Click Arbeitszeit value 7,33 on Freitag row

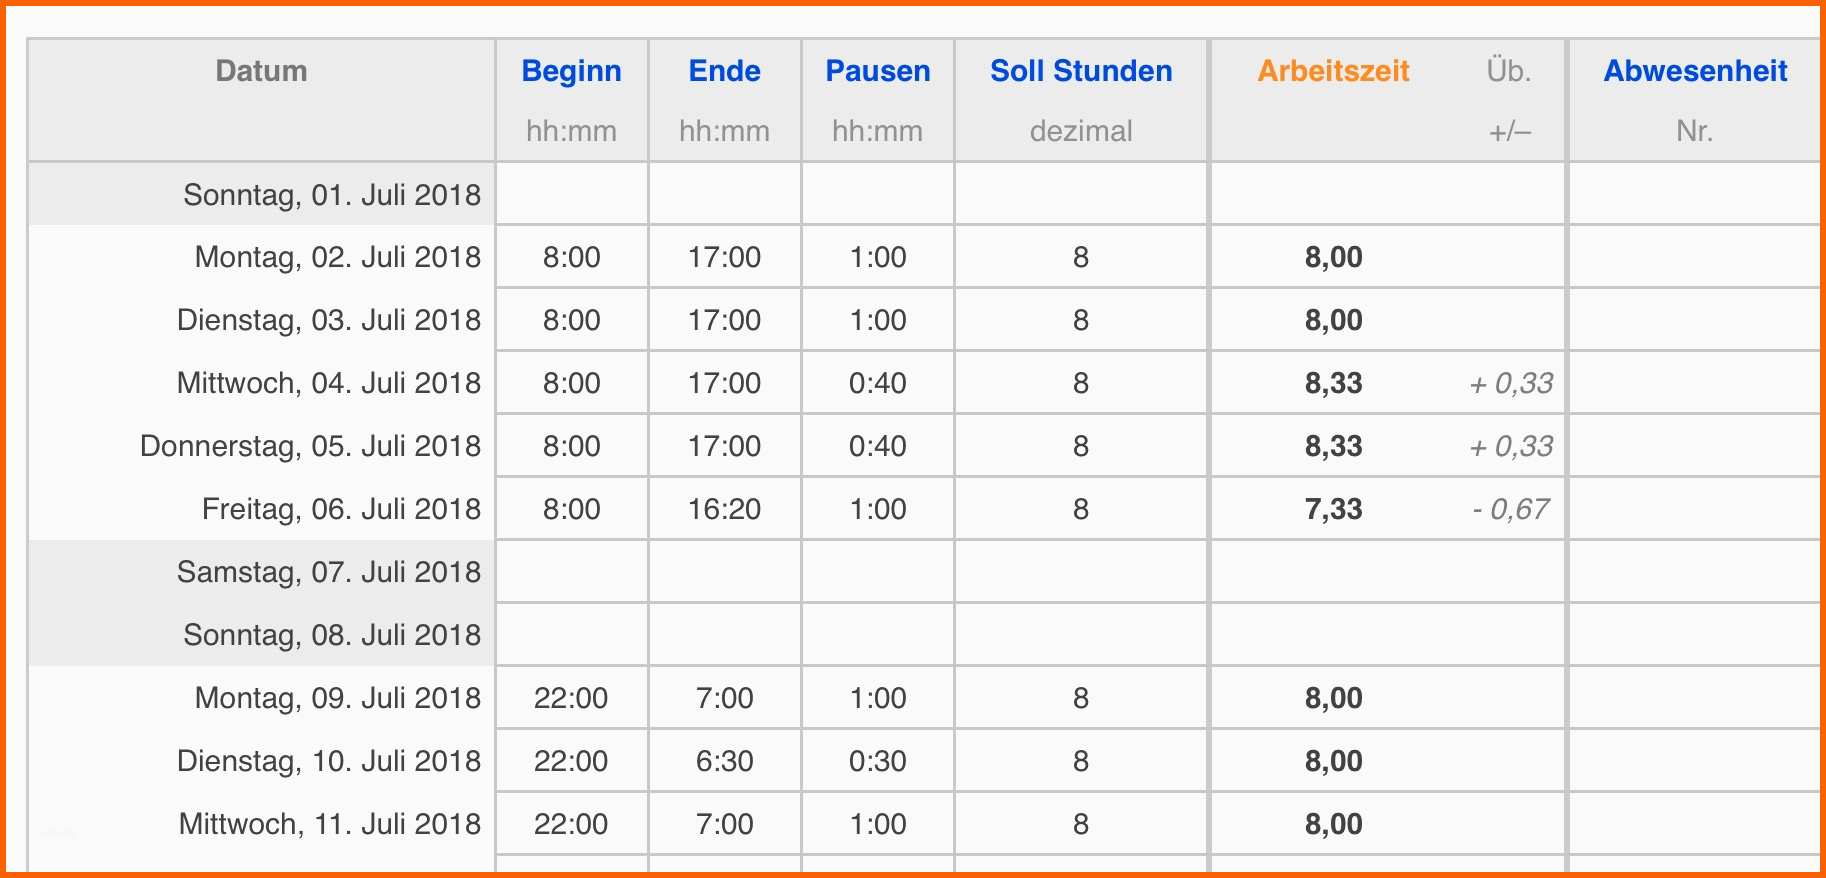[1333, 509]
